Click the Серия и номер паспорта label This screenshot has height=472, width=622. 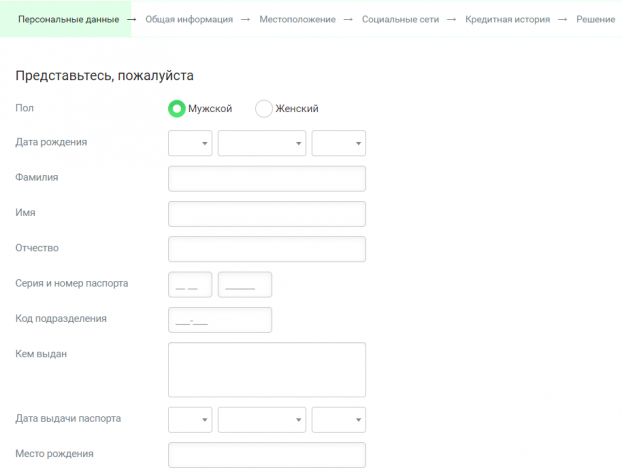click(x=72, y=283)
